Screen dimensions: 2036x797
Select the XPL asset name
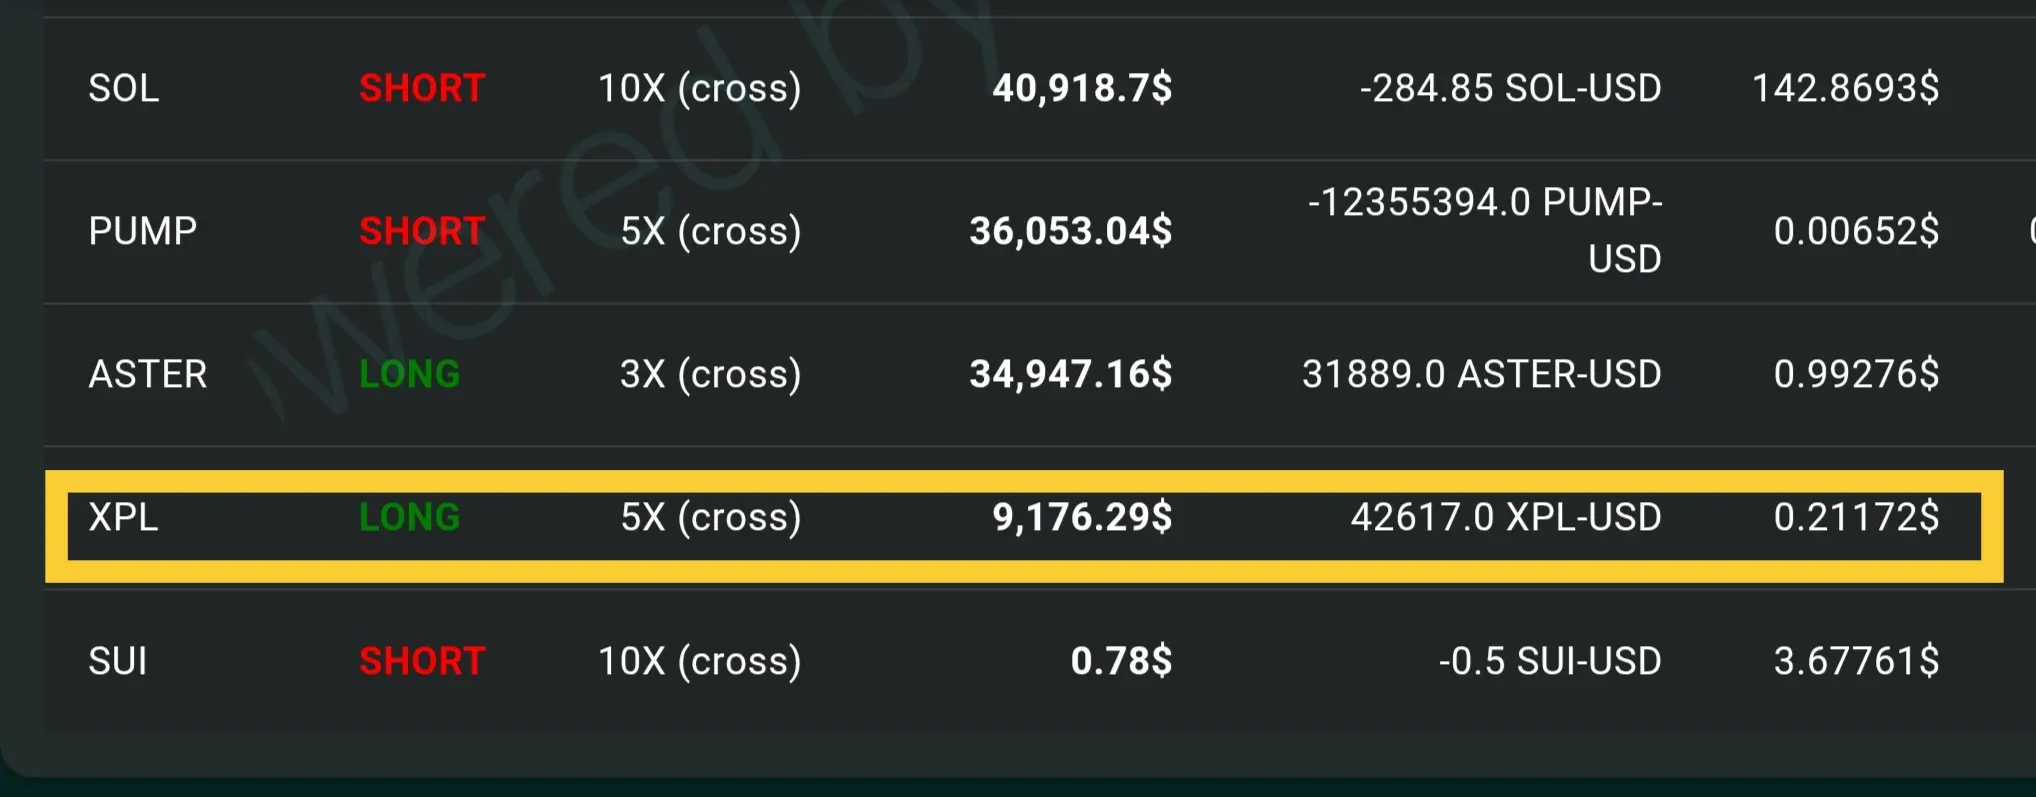click(123, 517)
